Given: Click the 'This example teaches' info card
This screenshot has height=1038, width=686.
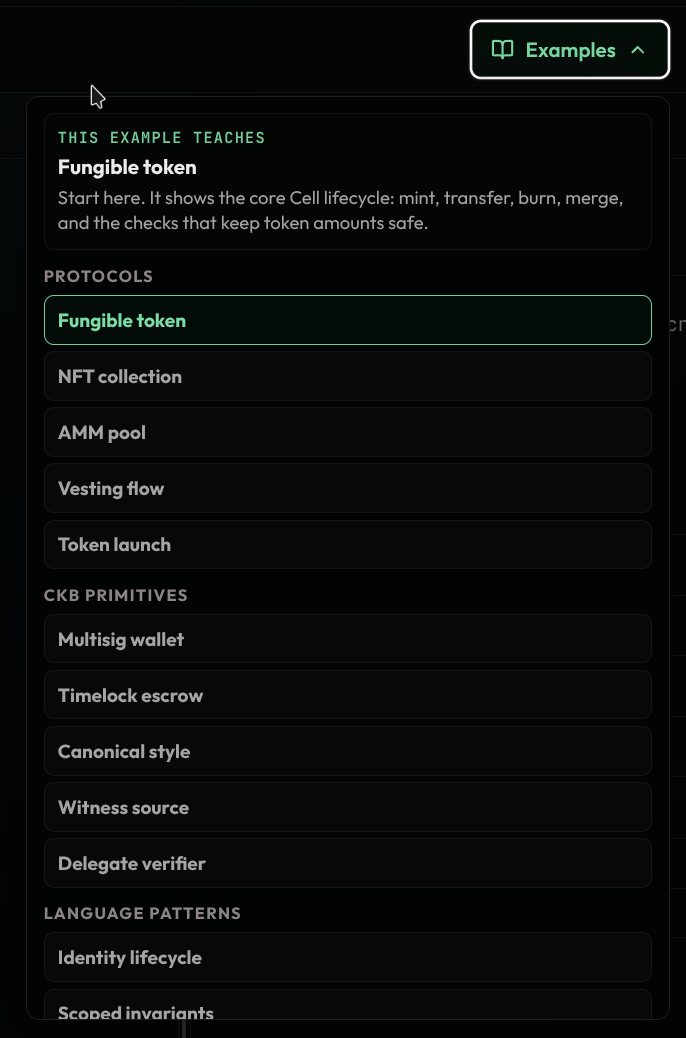Looking at the screenshot, I should pos(348,181).
